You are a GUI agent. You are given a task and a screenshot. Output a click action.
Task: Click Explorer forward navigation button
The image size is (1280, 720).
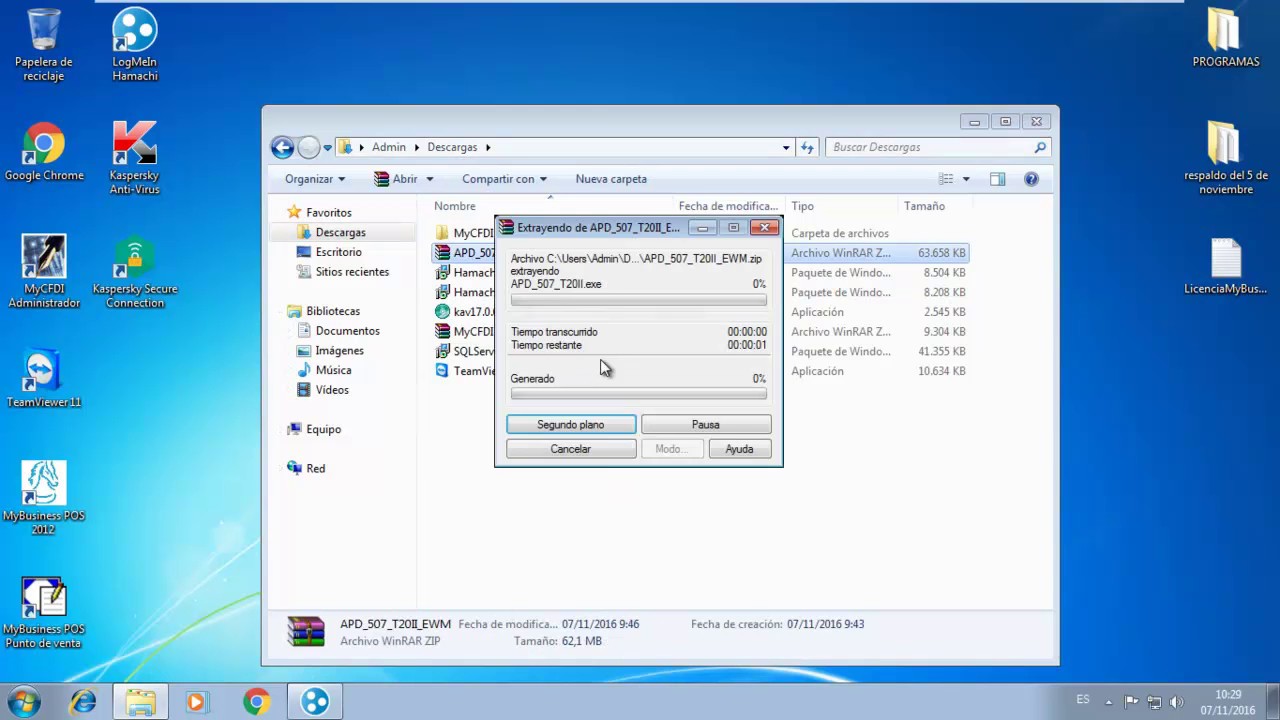309,147
